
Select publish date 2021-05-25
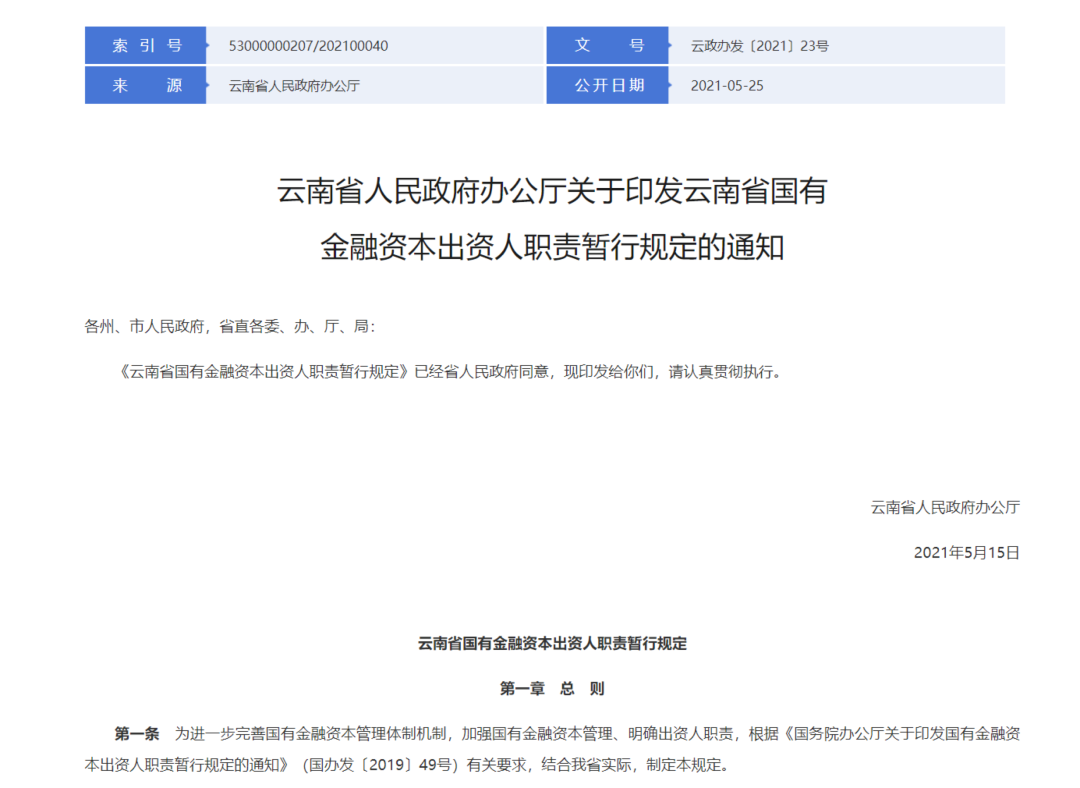pos(727,86)
